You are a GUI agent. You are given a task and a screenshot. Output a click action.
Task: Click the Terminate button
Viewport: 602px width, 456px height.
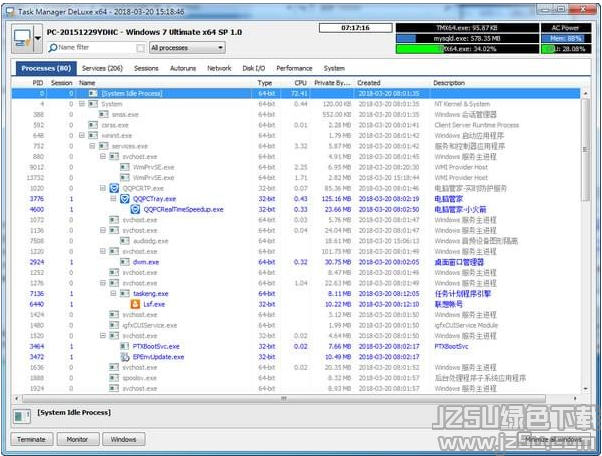coord(31,439)
